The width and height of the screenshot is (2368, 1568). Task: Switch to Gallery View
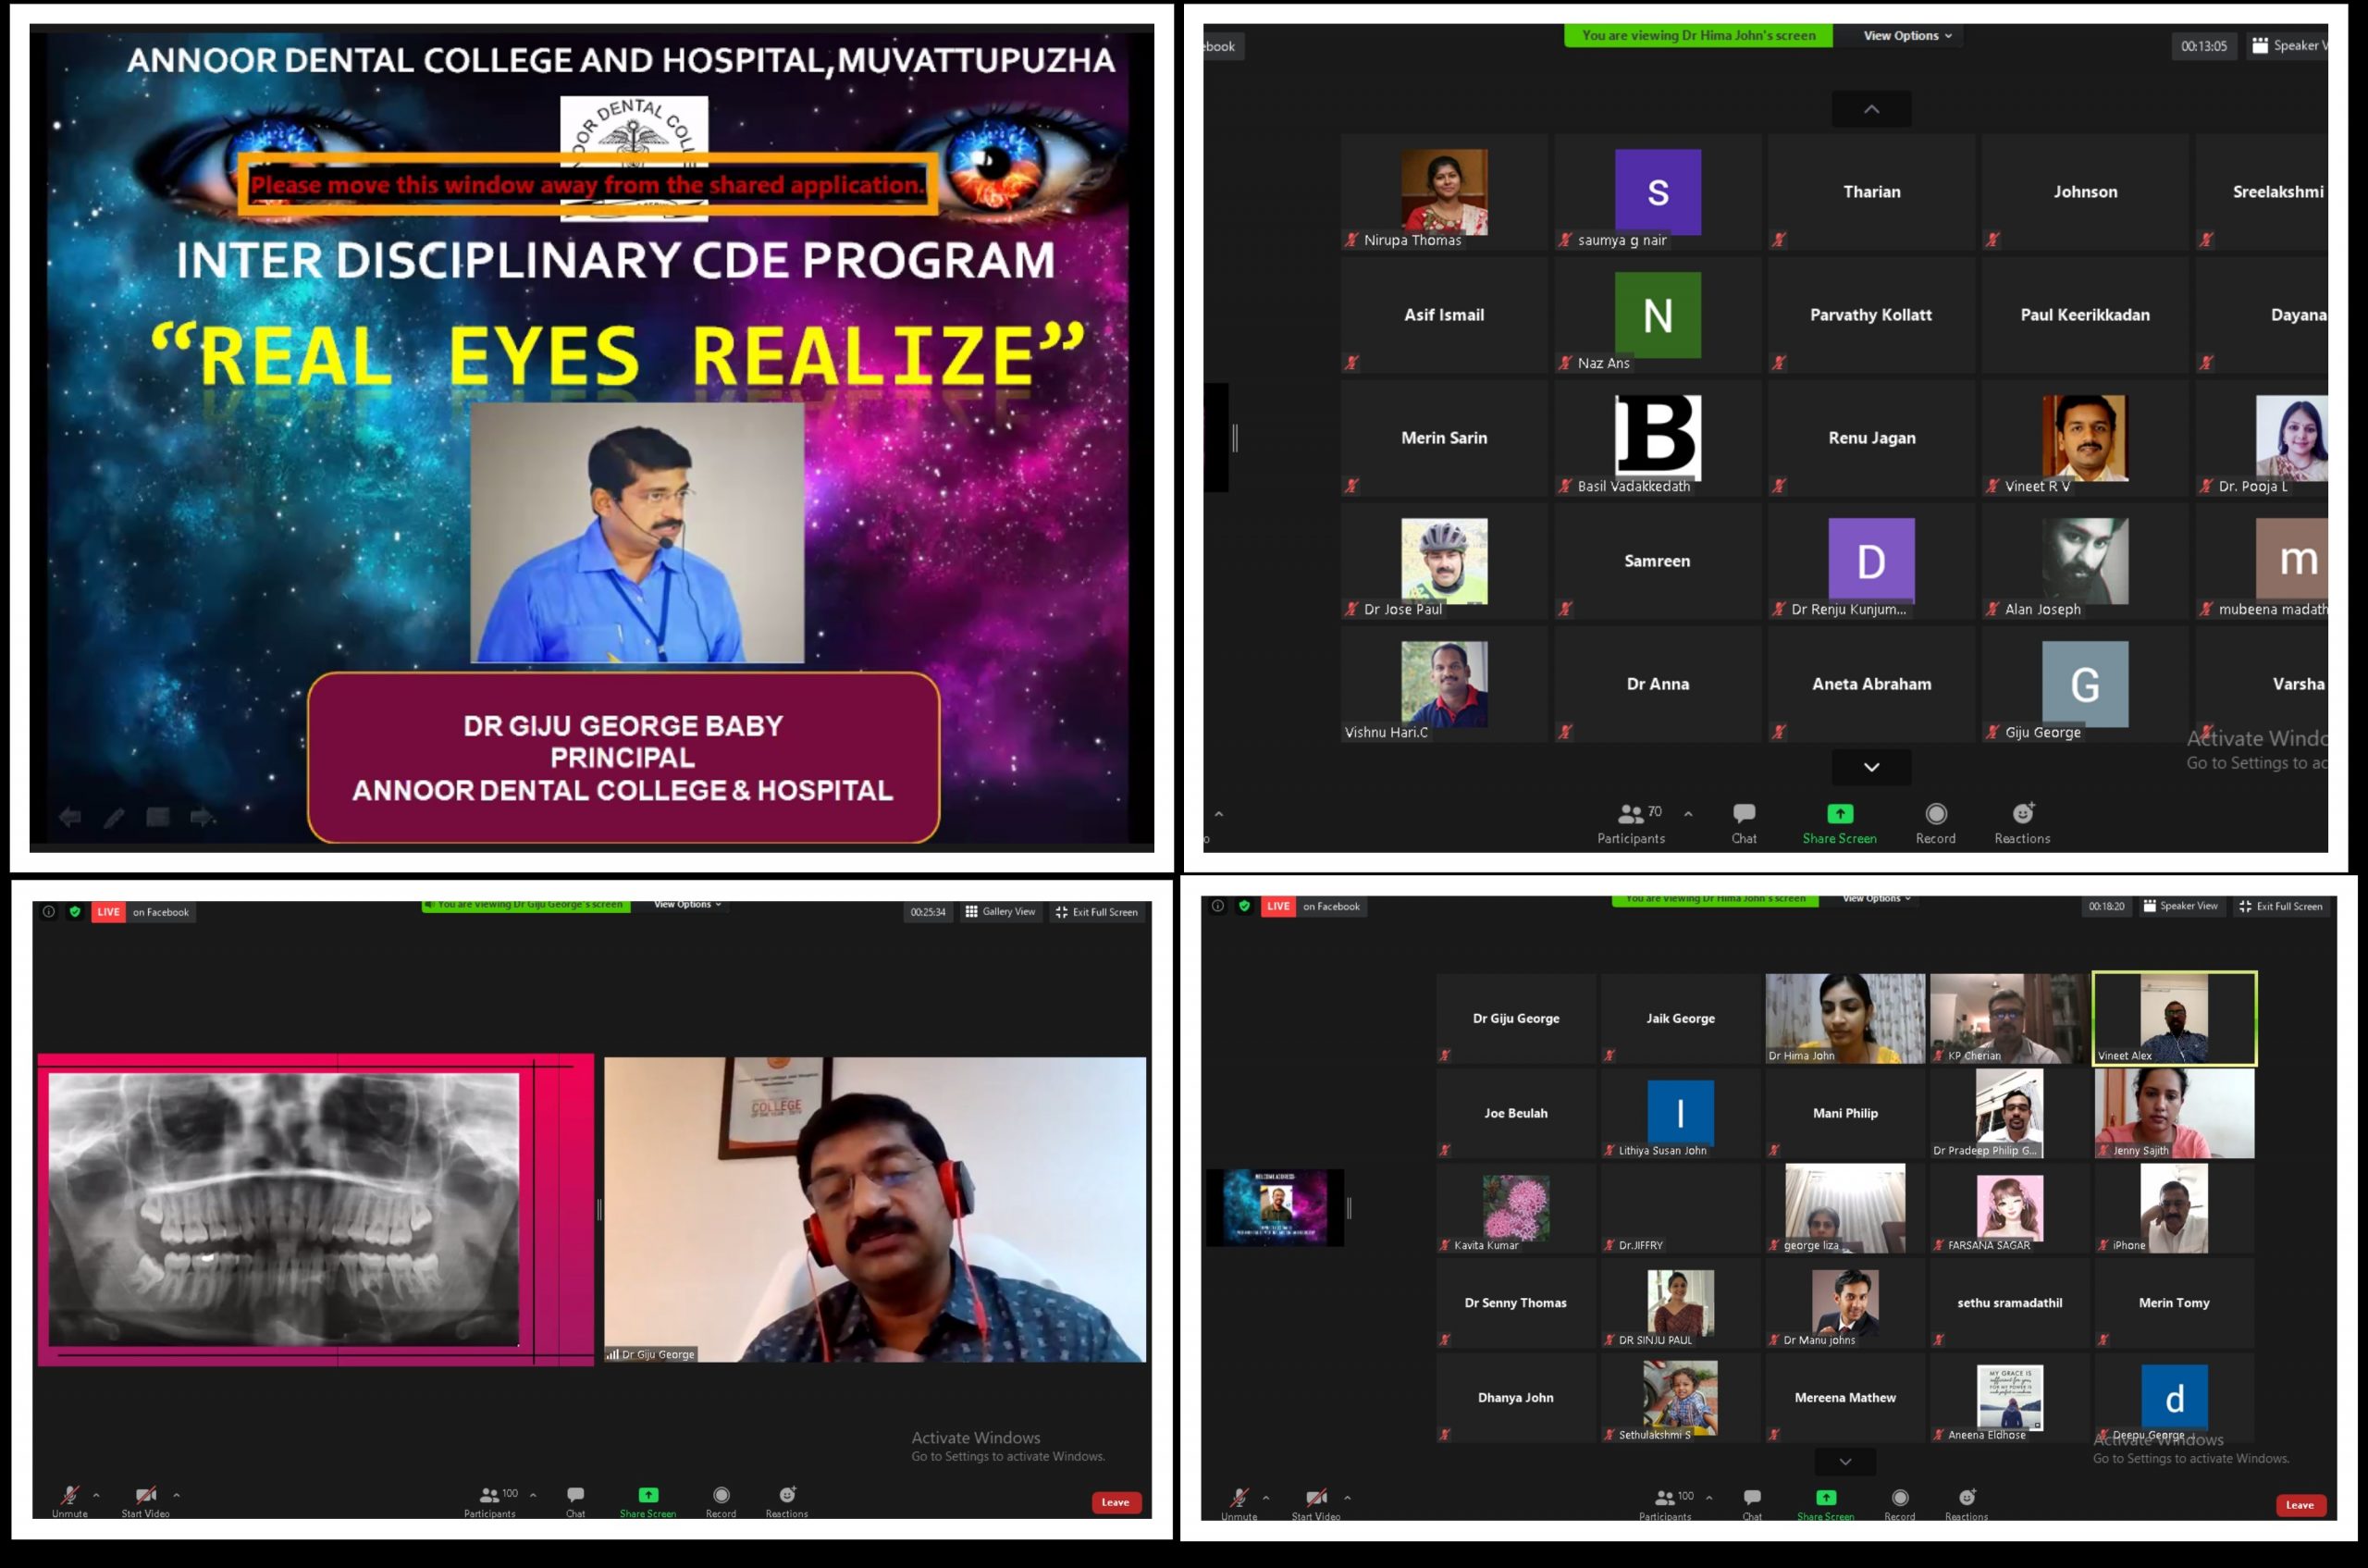tap(999, 911)
